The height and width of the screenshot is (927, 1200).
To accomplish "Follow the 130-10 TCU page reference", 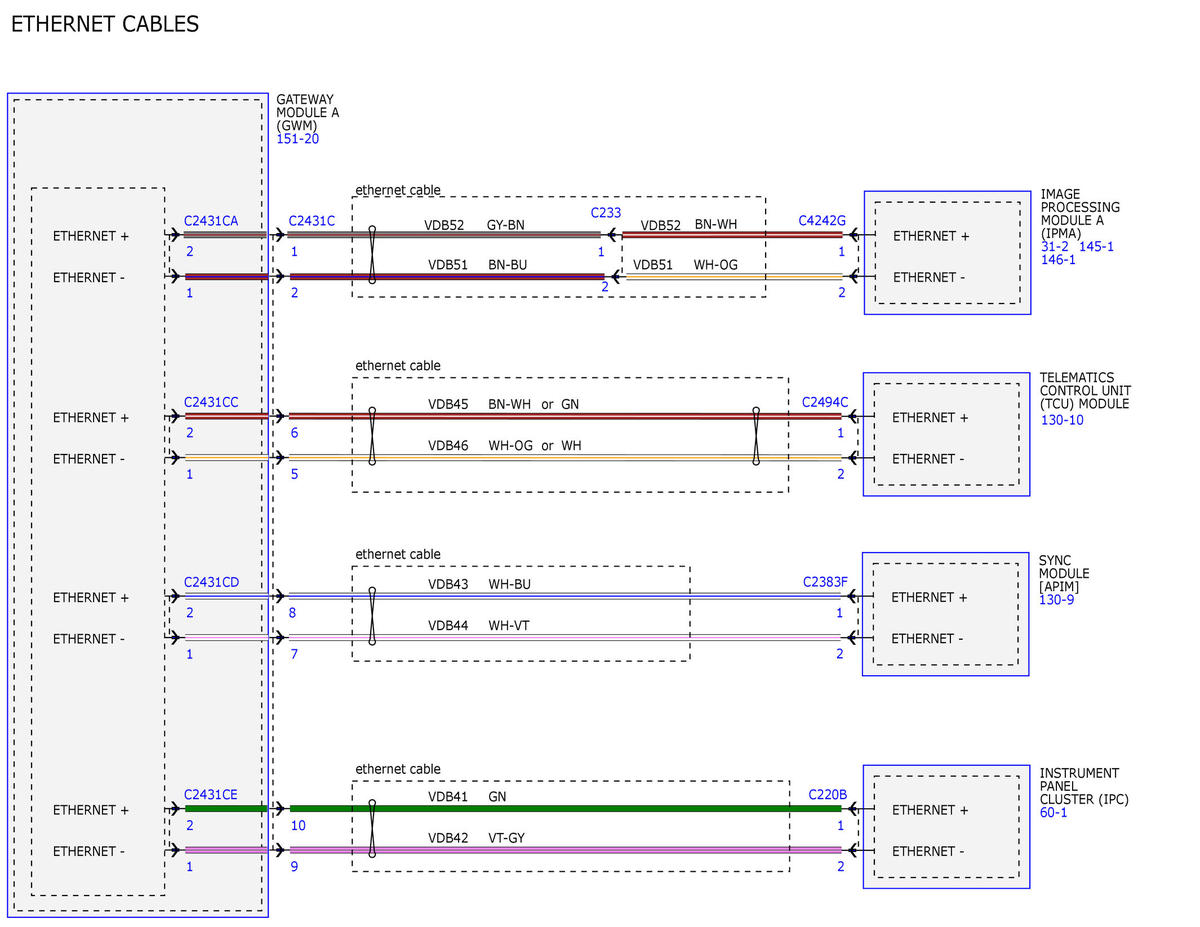I will (1062, 420).
